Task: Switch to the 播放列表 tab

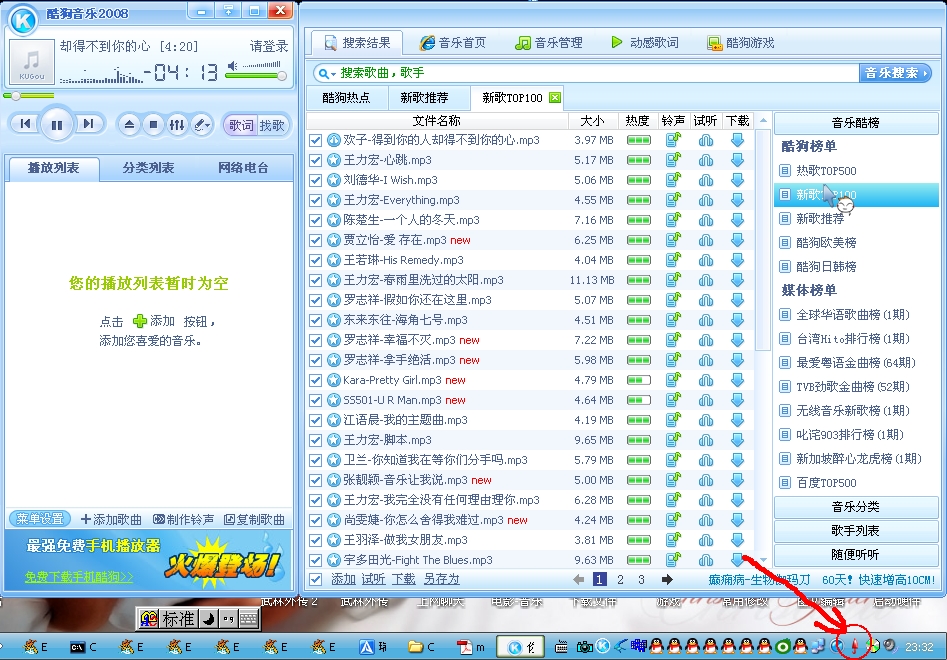Action: [53, 167]
